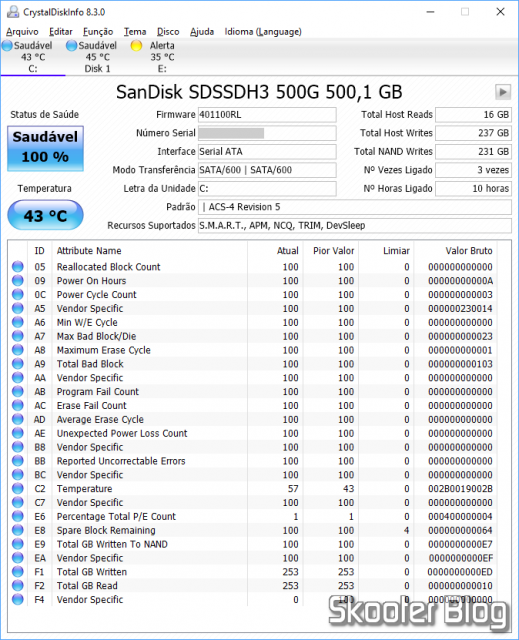
Task: Click the status icon for Spare Block Remaining
Action: [x=18, y=530]
